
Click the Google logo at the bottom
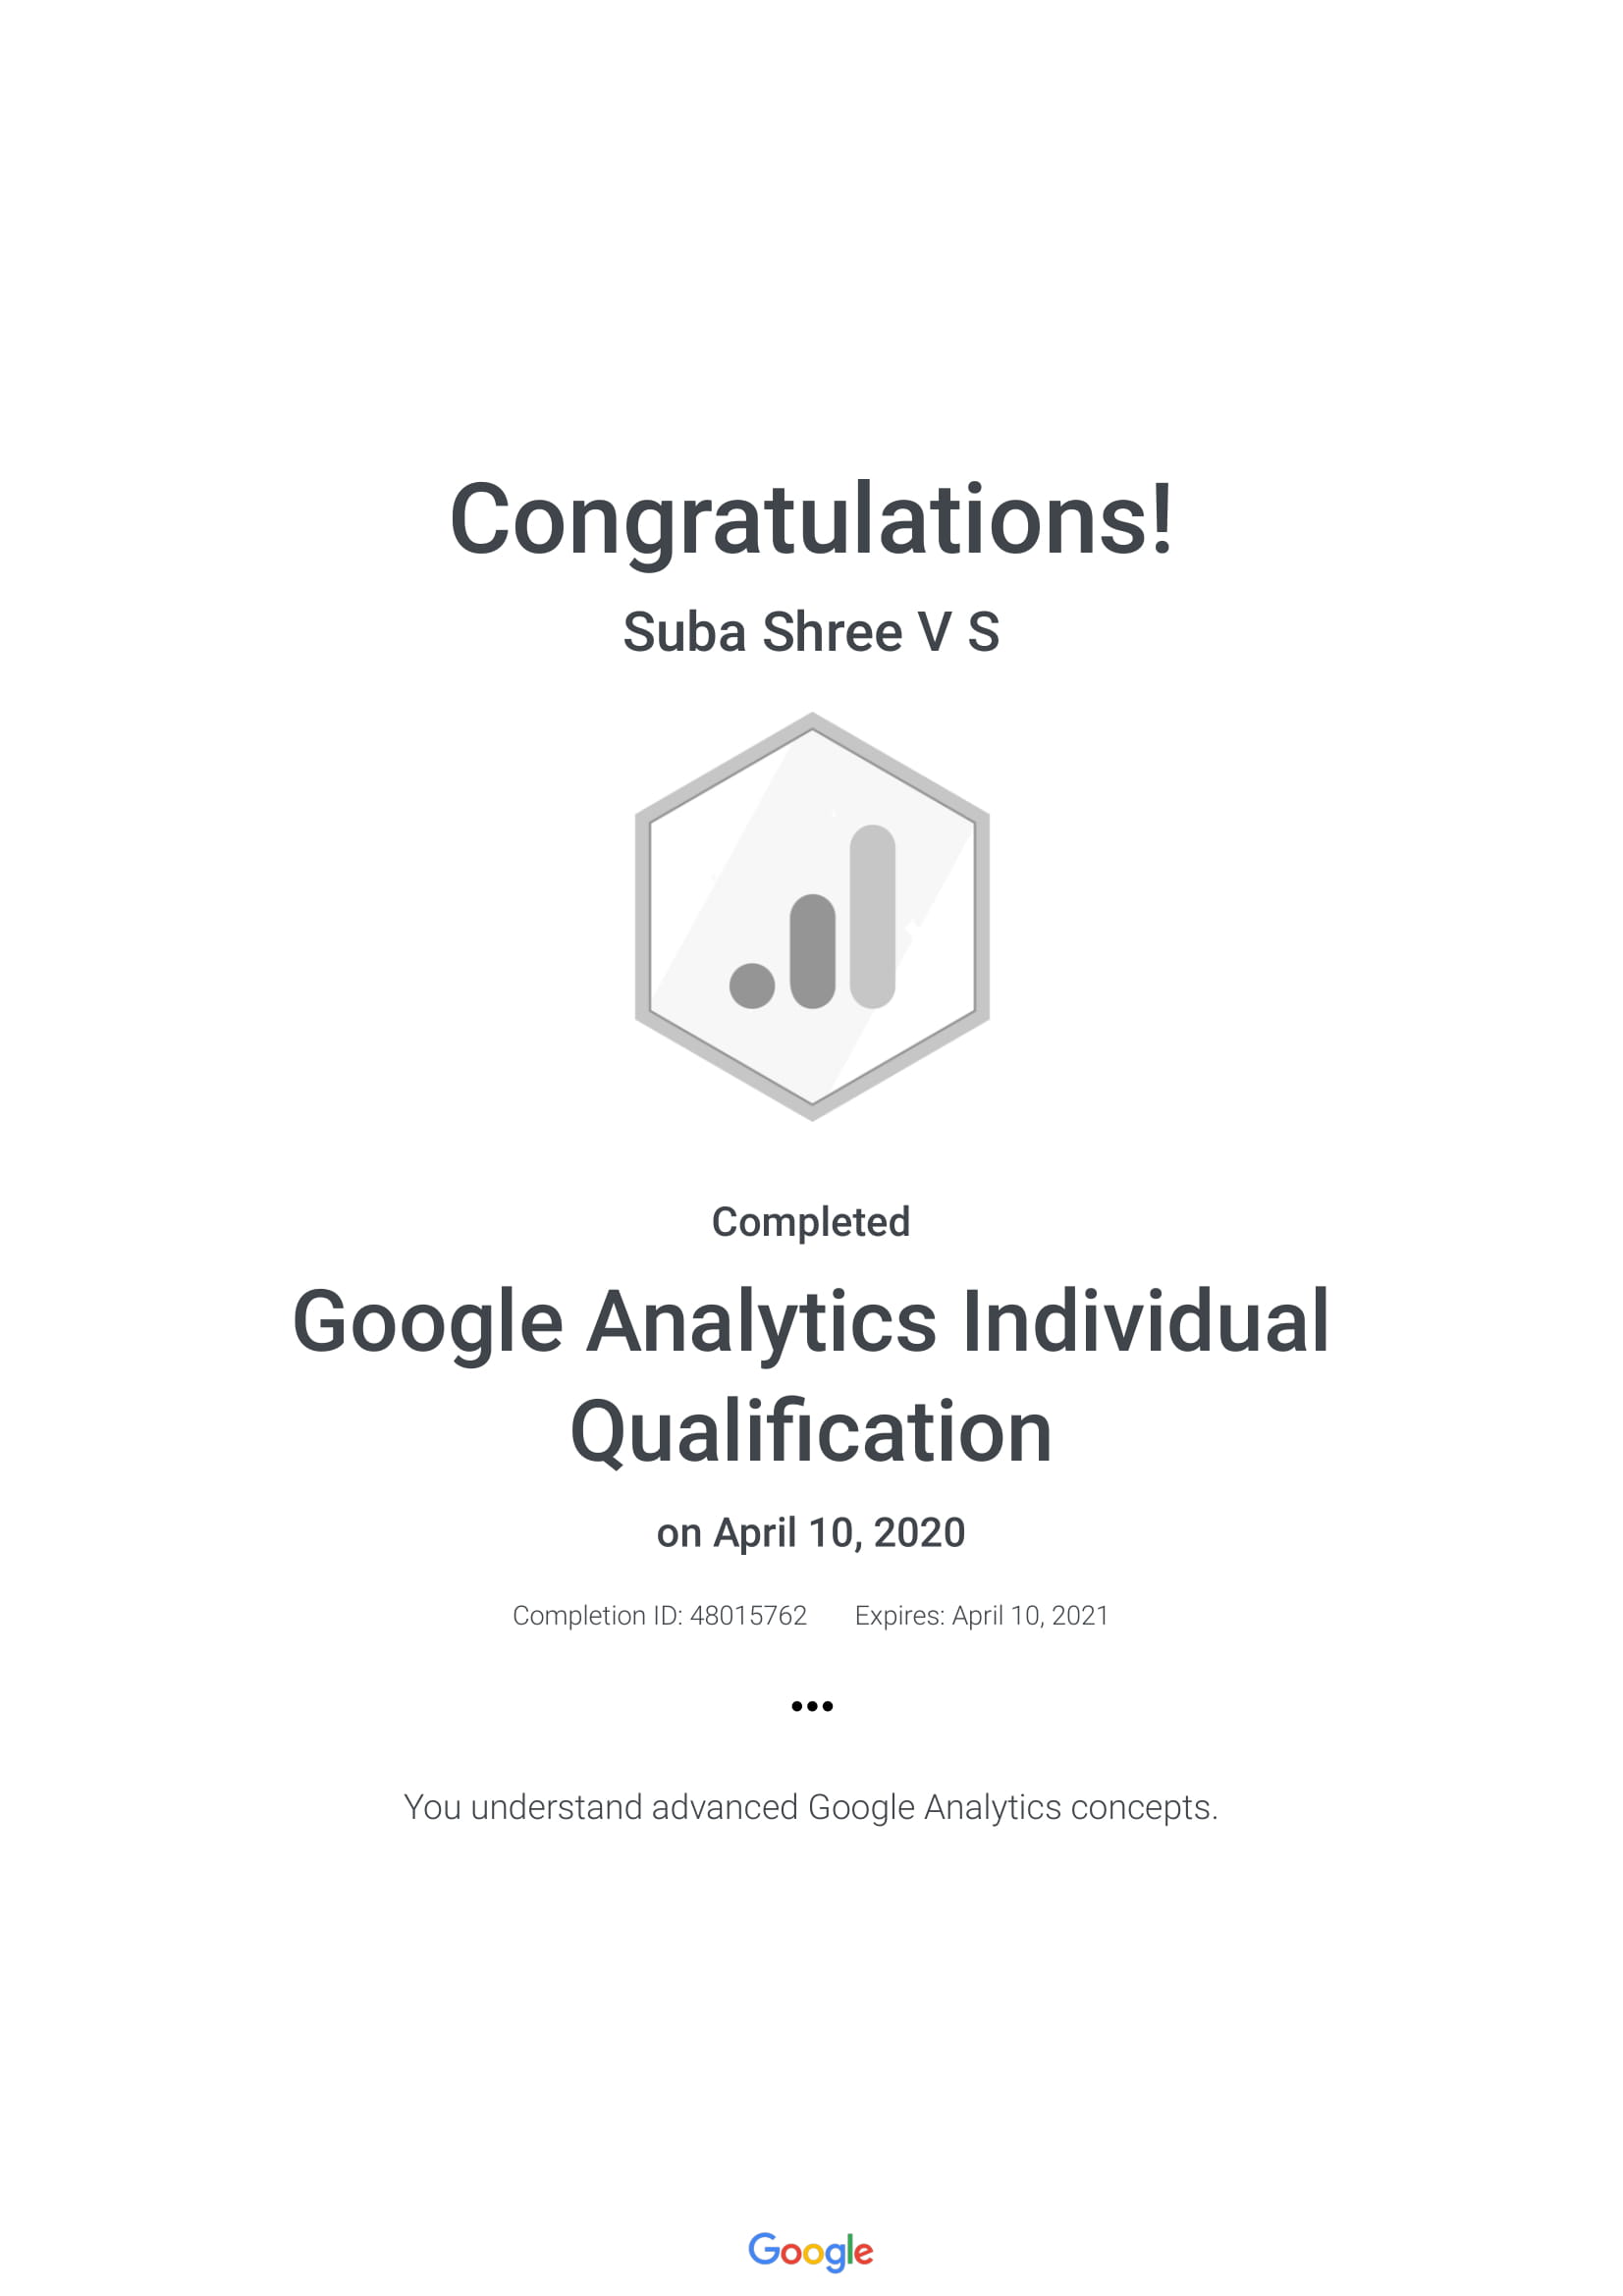(x=810, y=2251)
